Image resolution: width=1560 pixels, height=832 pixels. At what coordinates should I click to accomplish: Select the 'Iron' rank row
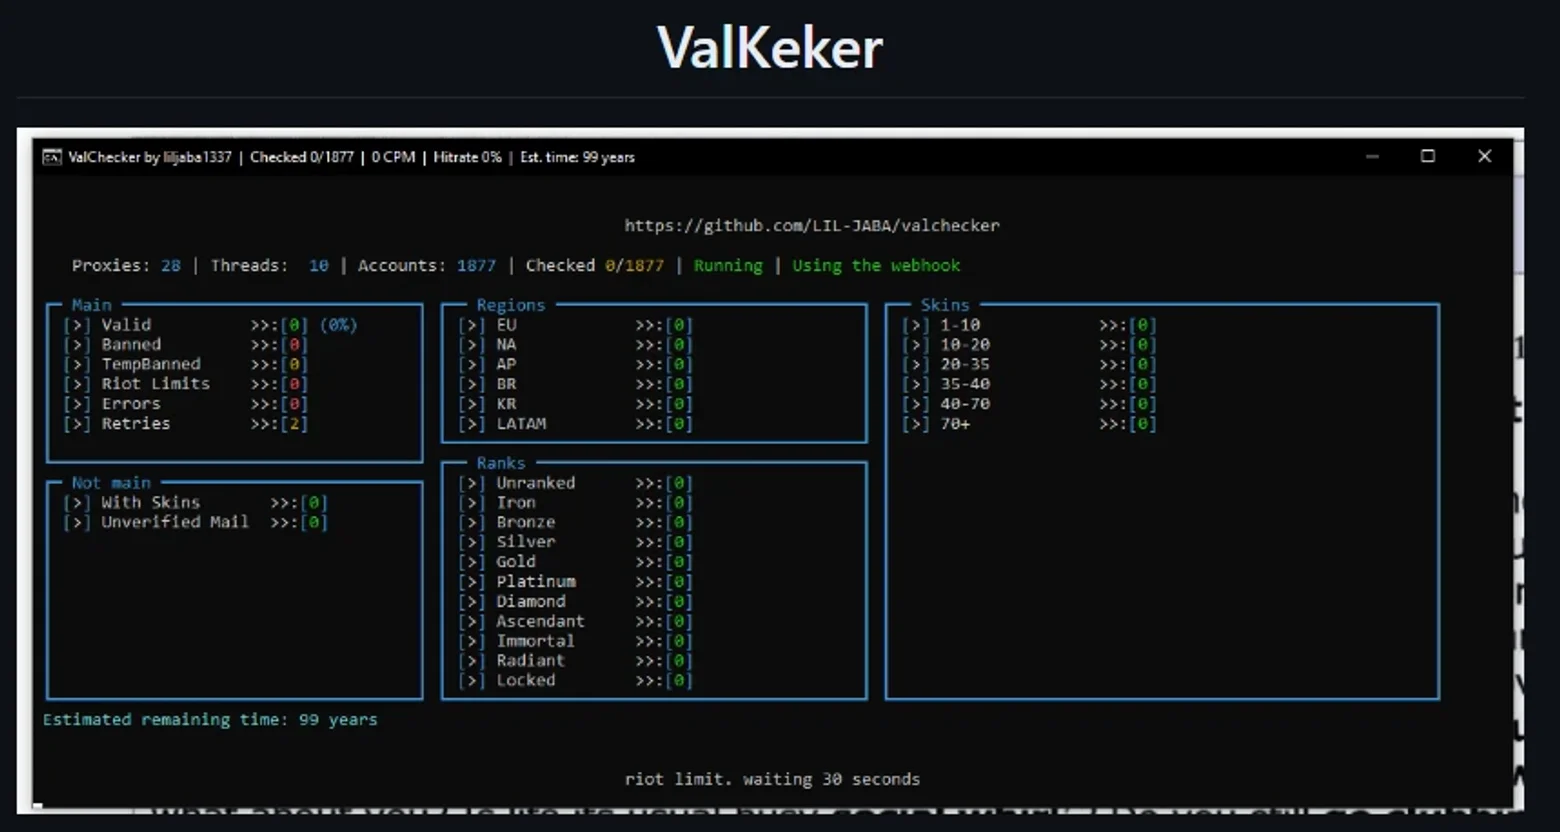pos(575,503)
